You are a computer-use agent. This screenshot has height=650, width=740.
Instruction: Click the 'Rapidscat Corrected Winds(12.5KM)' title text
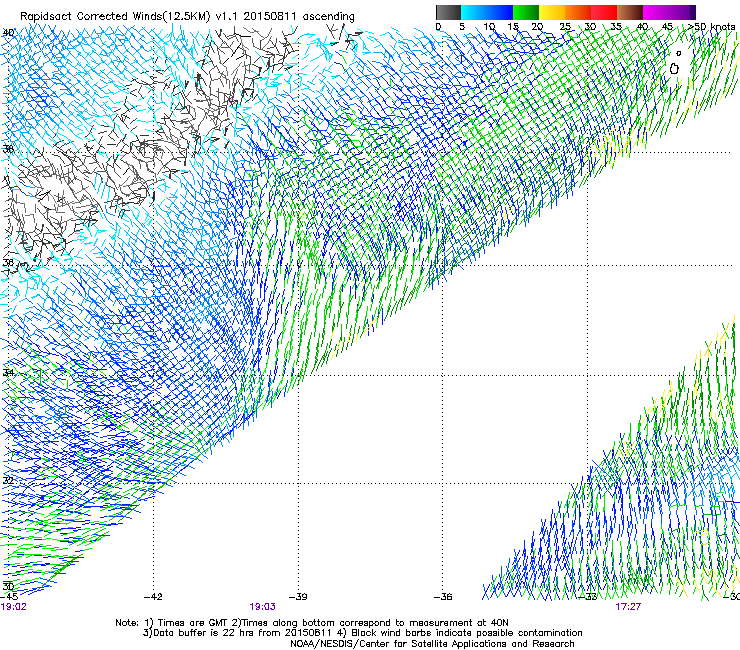[x=115, y=17]
